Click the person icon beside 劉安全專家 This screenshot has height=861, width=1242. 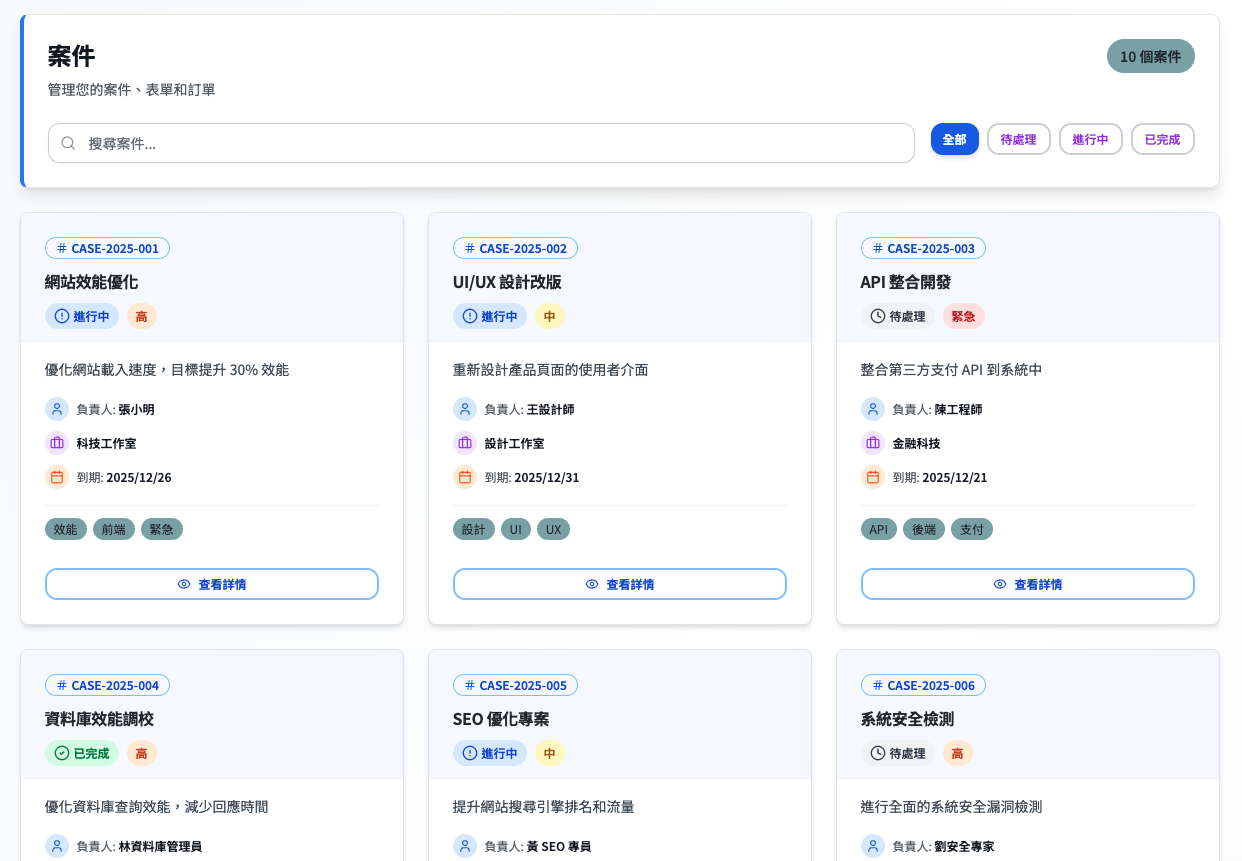coord(873,846)
